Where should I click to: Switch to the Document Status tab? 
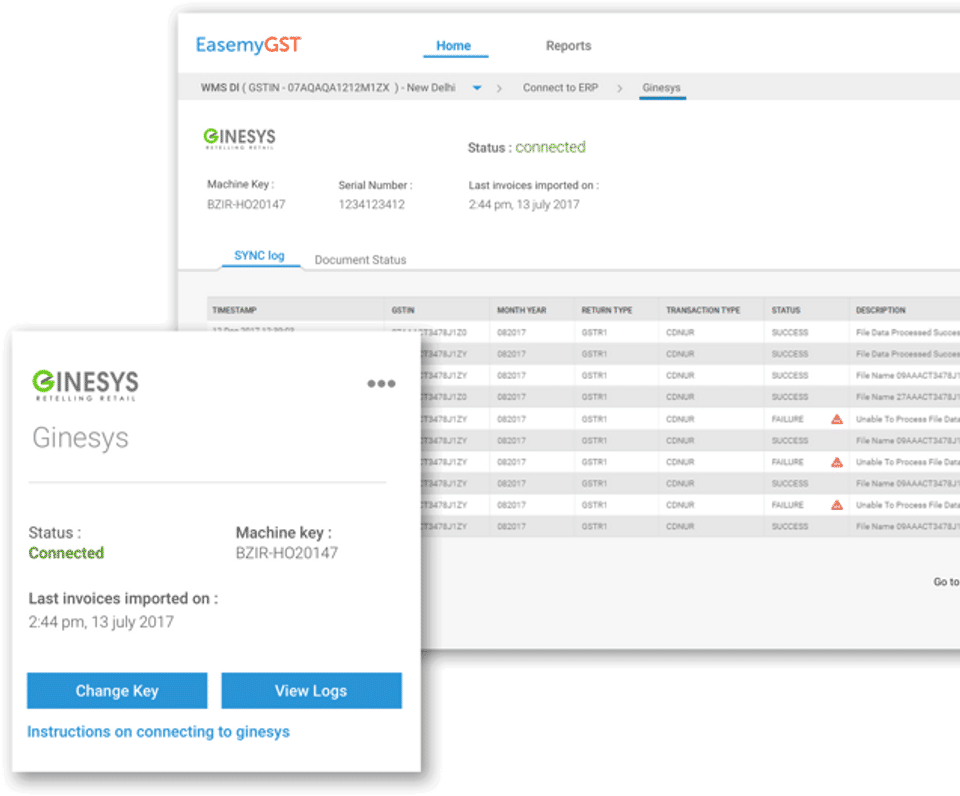coord(361,260)
